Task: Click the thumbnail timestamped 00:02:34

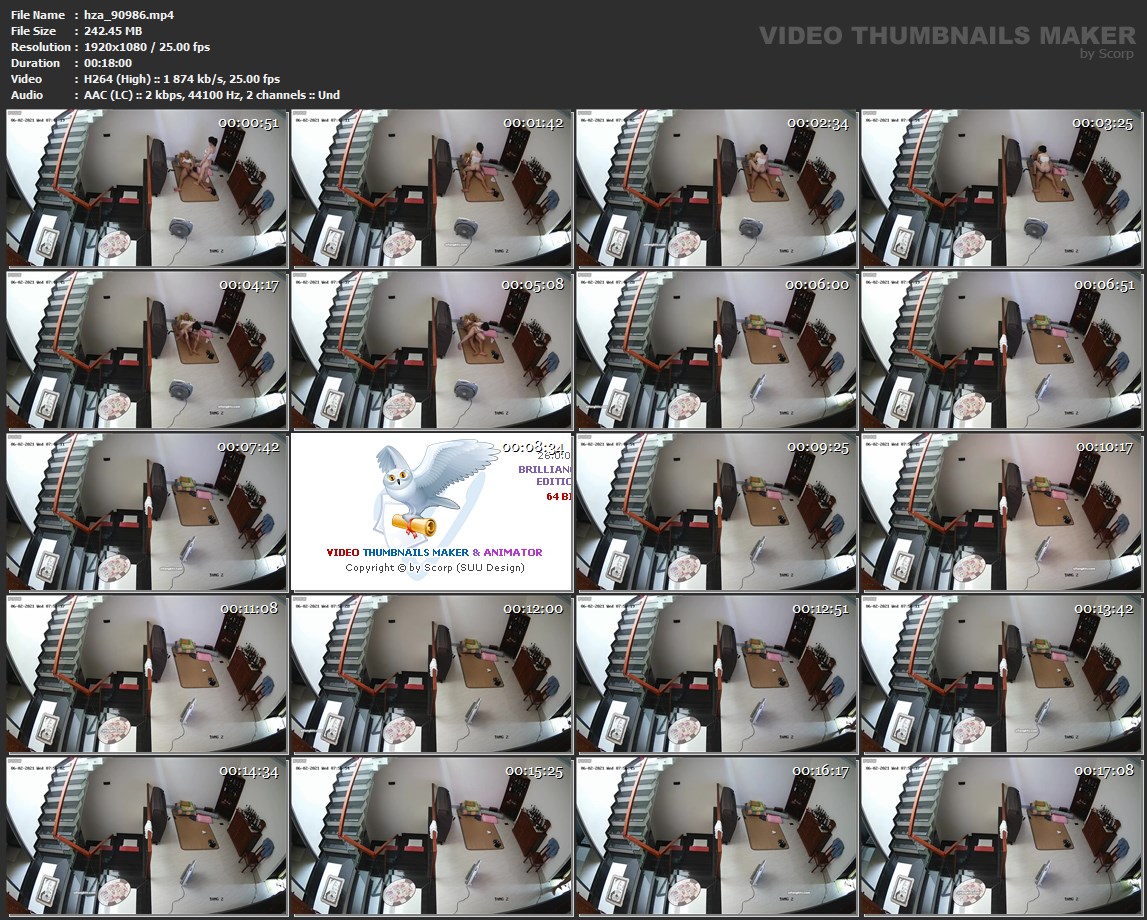Action: tap(716, 188)
